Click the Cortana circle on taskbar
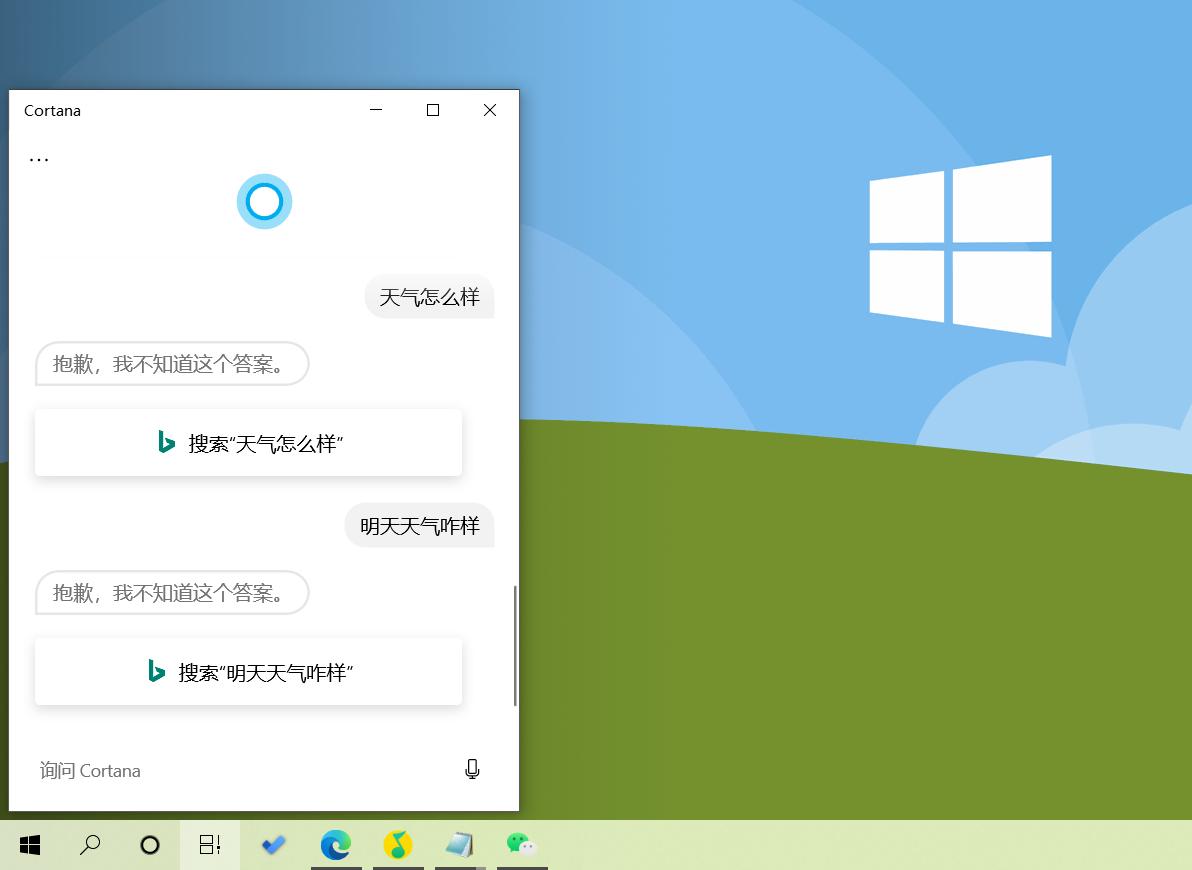 150,845
